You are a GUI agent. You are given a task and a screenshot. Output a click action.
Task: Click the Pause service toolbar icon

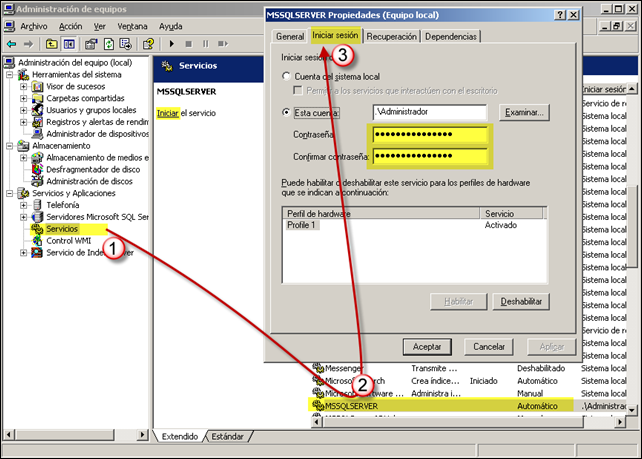[x=206, y=44]
